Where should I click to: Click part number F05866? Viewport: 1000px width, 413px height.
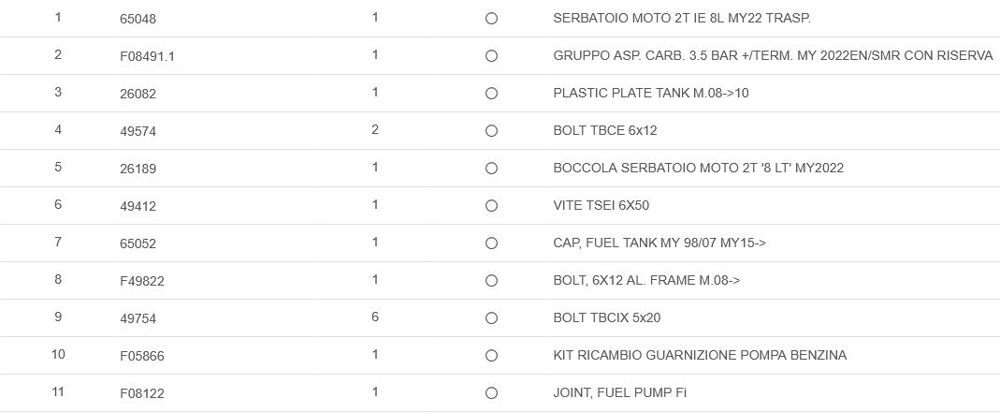coord(142,356)
